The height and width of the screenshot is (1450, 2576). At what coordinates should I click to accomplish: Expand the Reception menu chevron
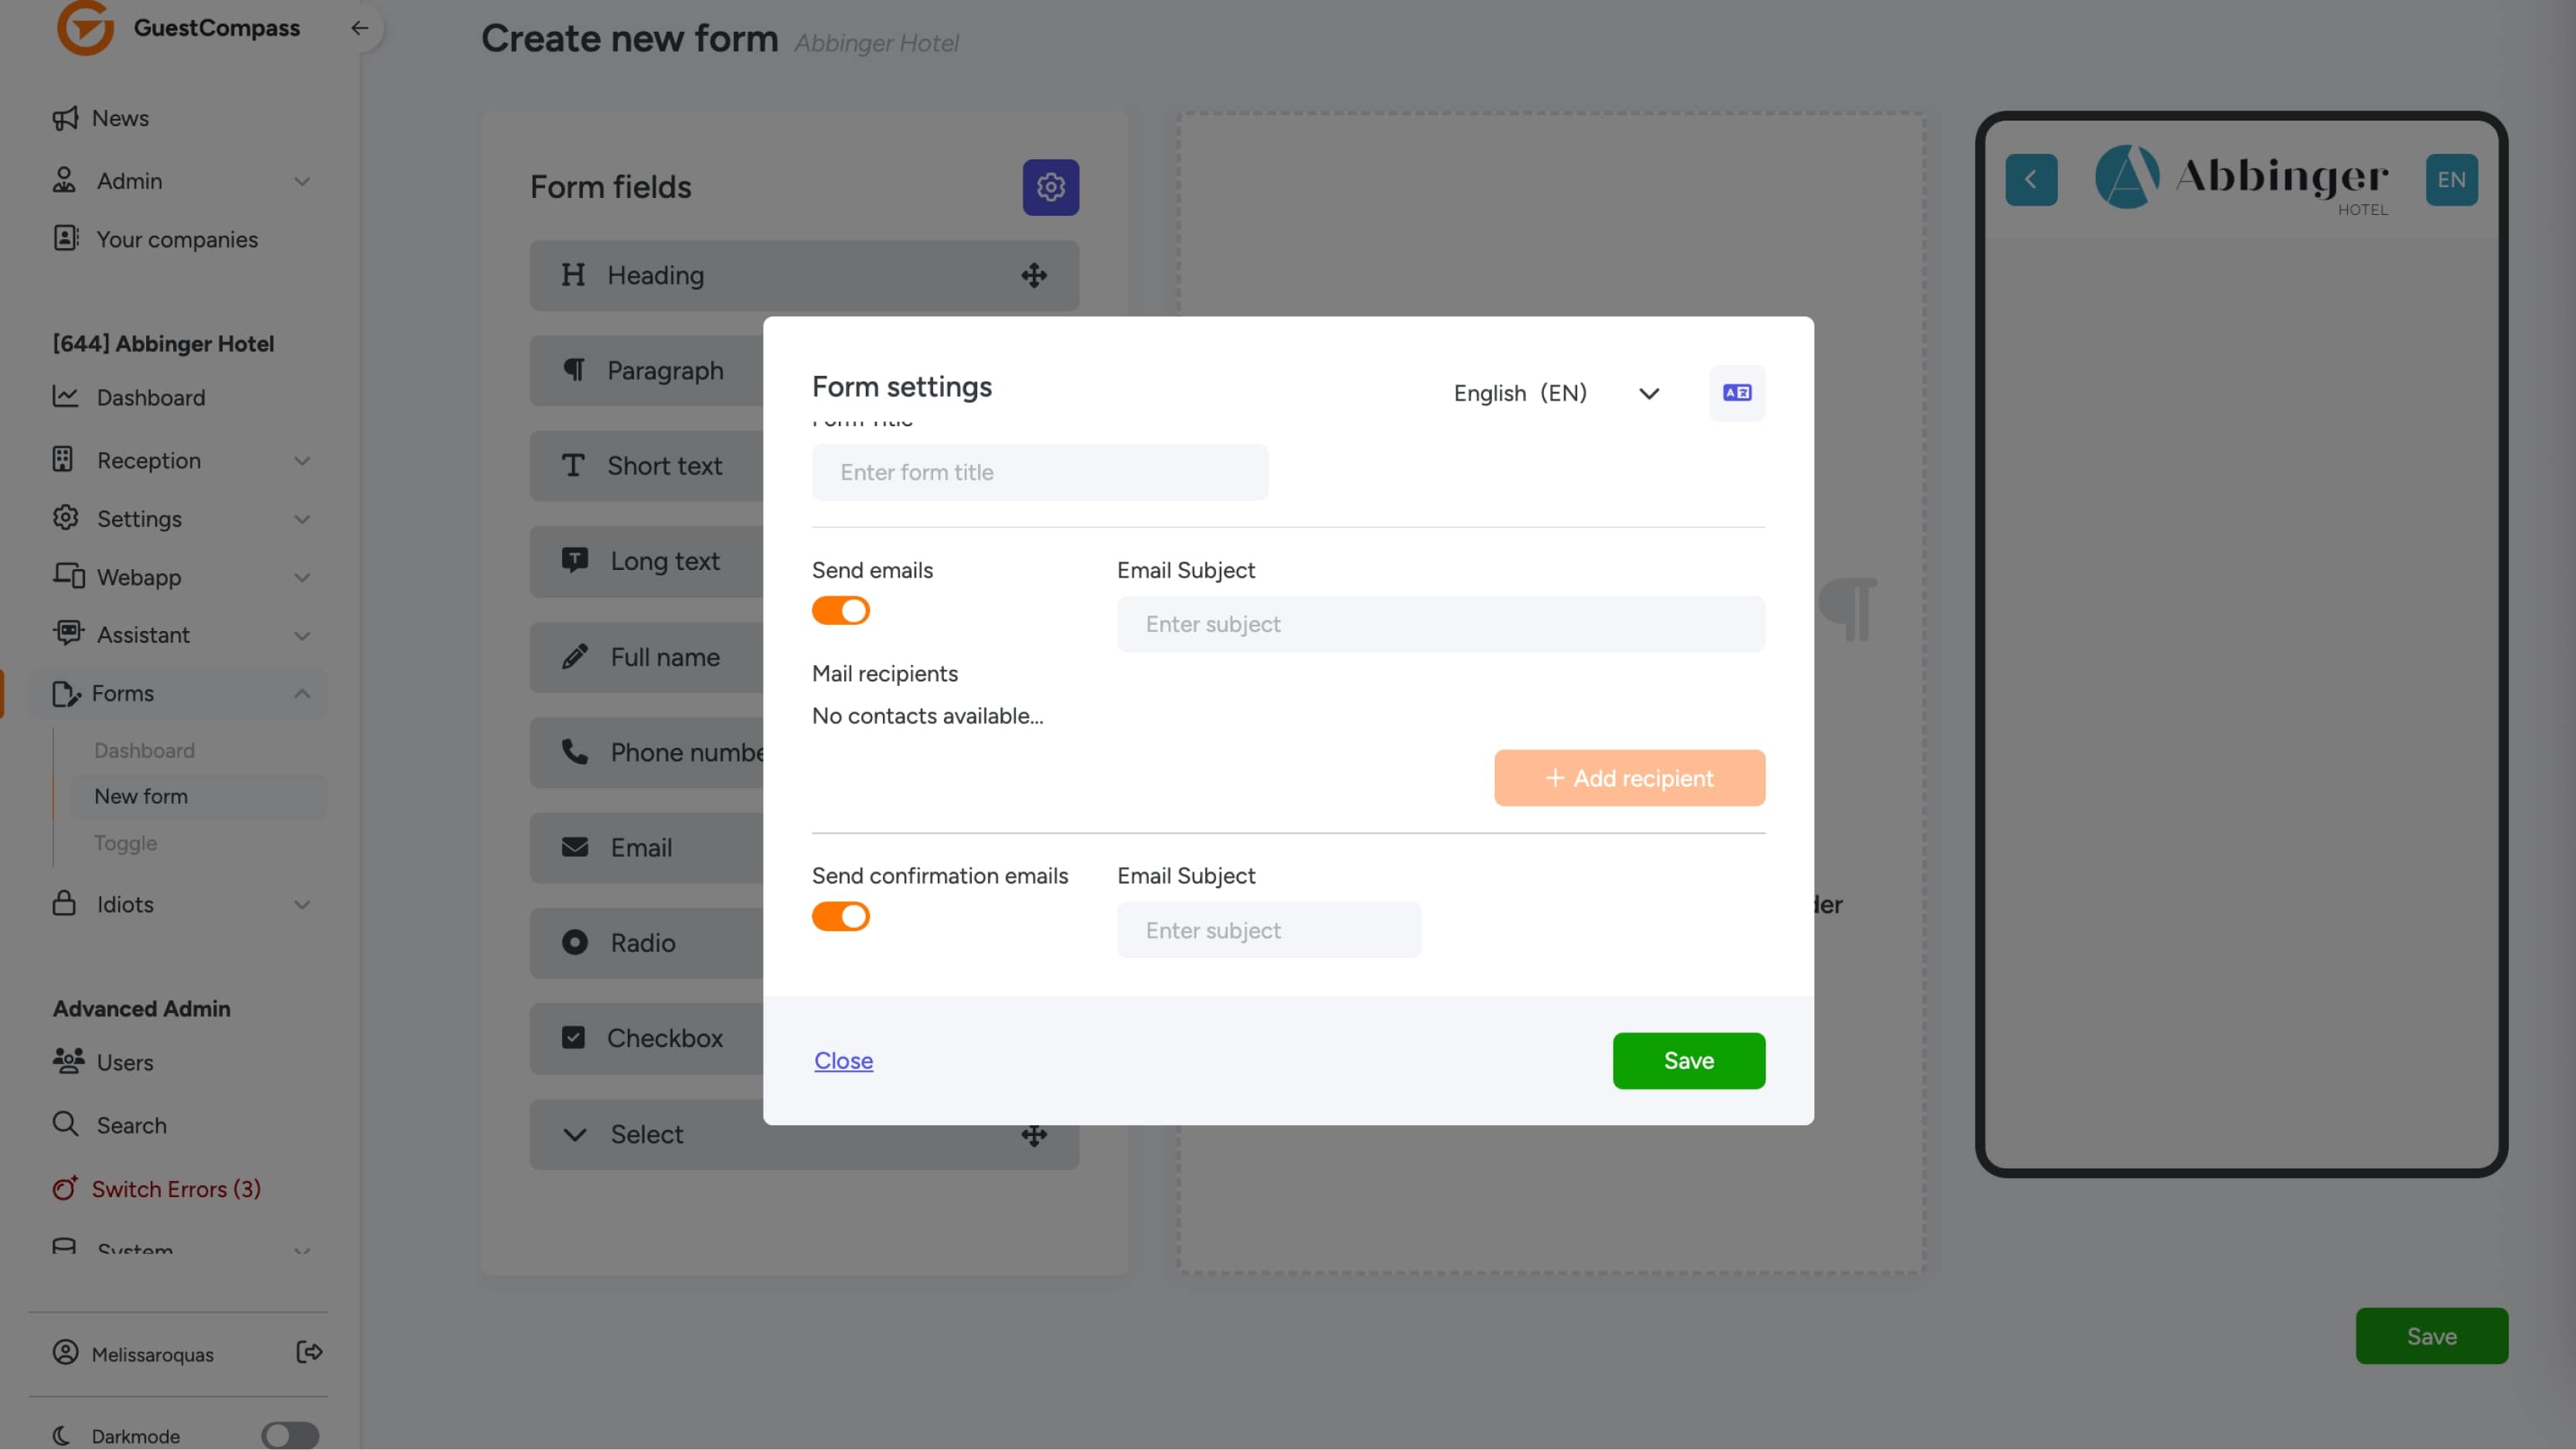(302, 461)
